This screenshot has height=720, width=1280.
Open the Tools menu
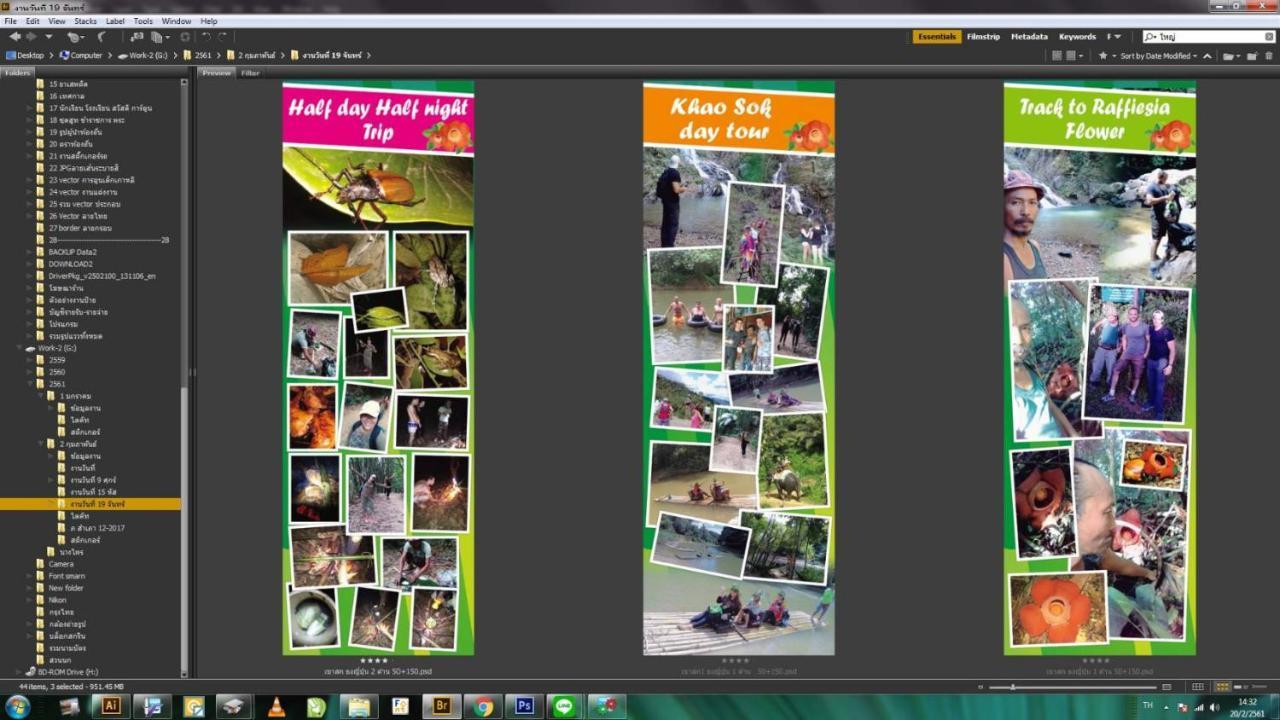tap(143, 21)
